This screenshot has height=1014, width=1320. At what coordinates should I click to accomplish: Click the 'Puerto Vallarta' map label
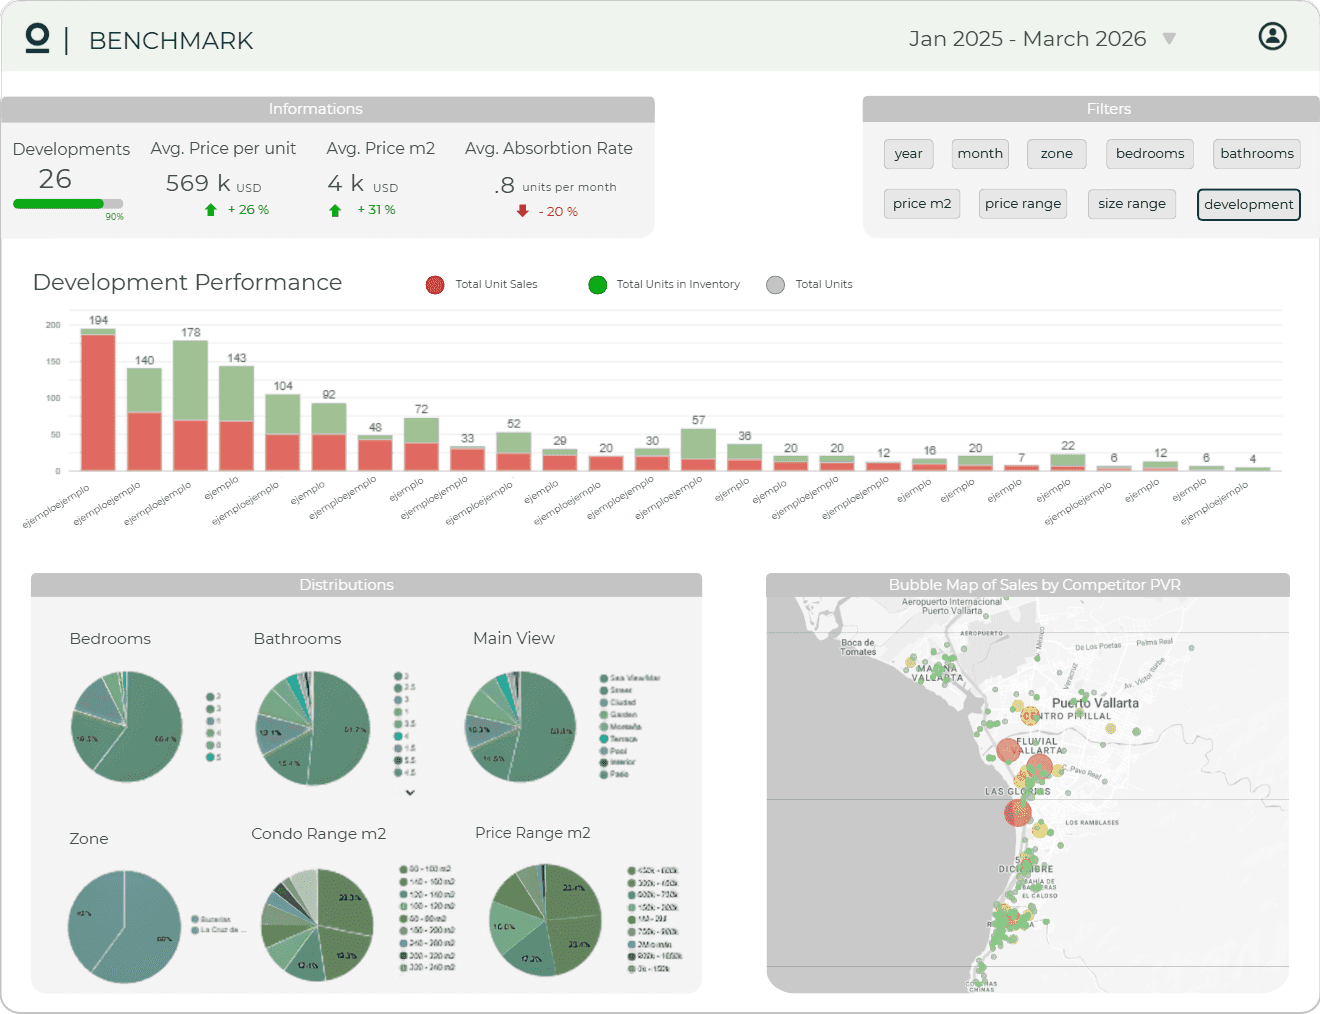[x=1095, y=703]
